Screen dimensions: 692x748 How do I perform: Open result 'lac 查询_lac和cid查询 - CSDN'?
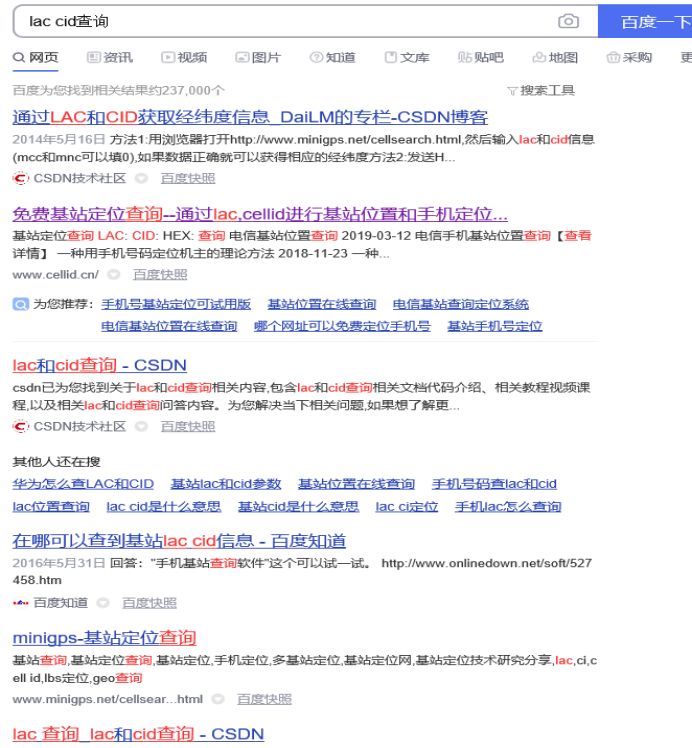click(x=138, y=734)
